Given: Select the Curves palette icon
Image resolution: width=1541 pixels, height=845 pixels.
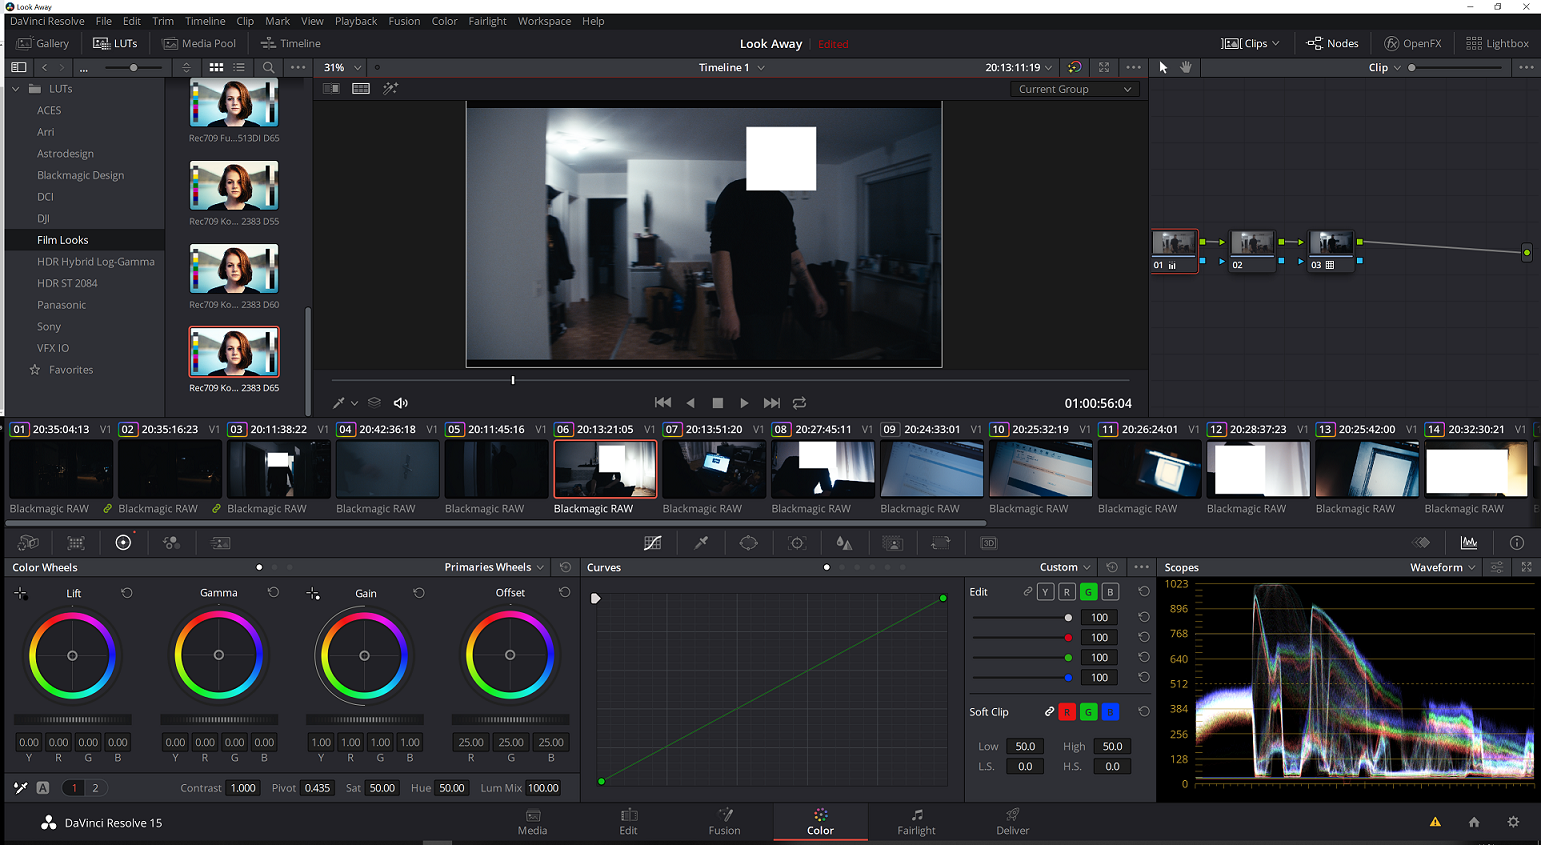Looking at the screenshot, I should [x=652, y=543].
